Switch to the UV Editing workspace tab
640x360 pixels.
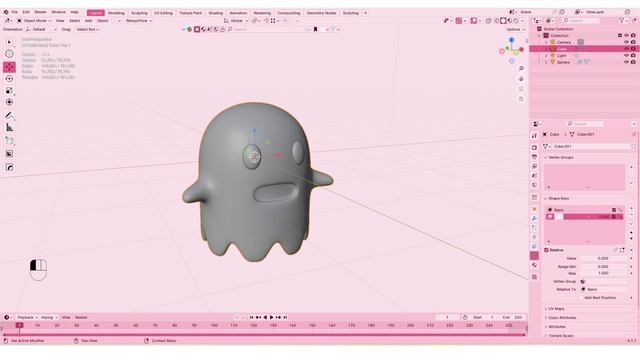[163, 13]
